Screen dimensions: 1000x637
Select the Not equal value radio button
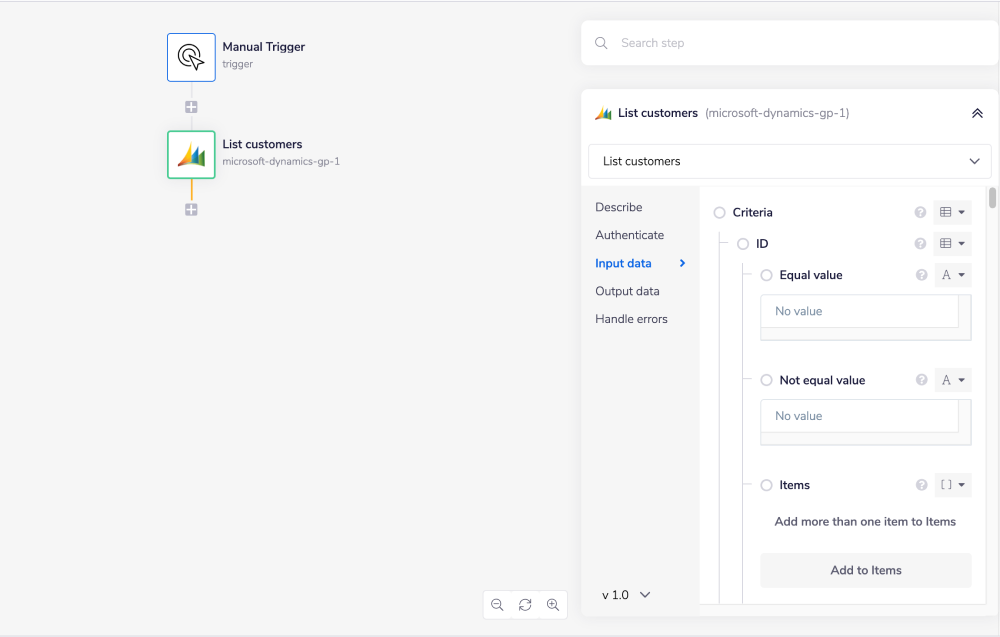(767, 380)
